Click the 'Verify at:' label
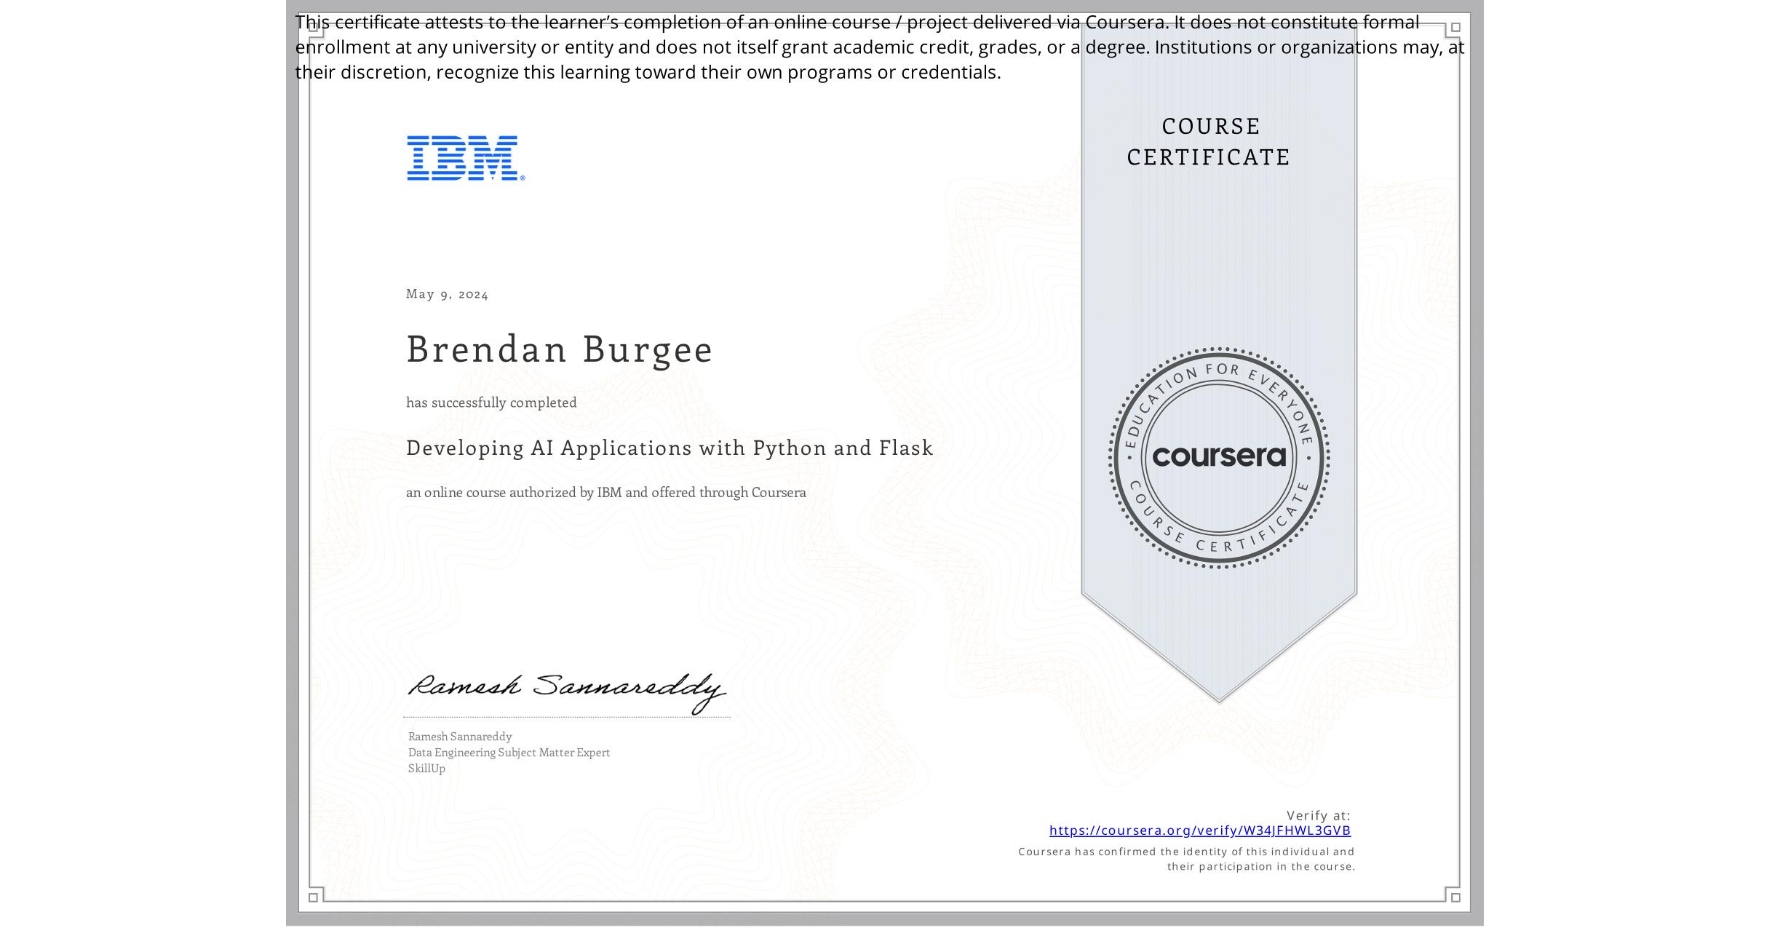This screenshot has height=928, width=1772. coord(1318,816)
